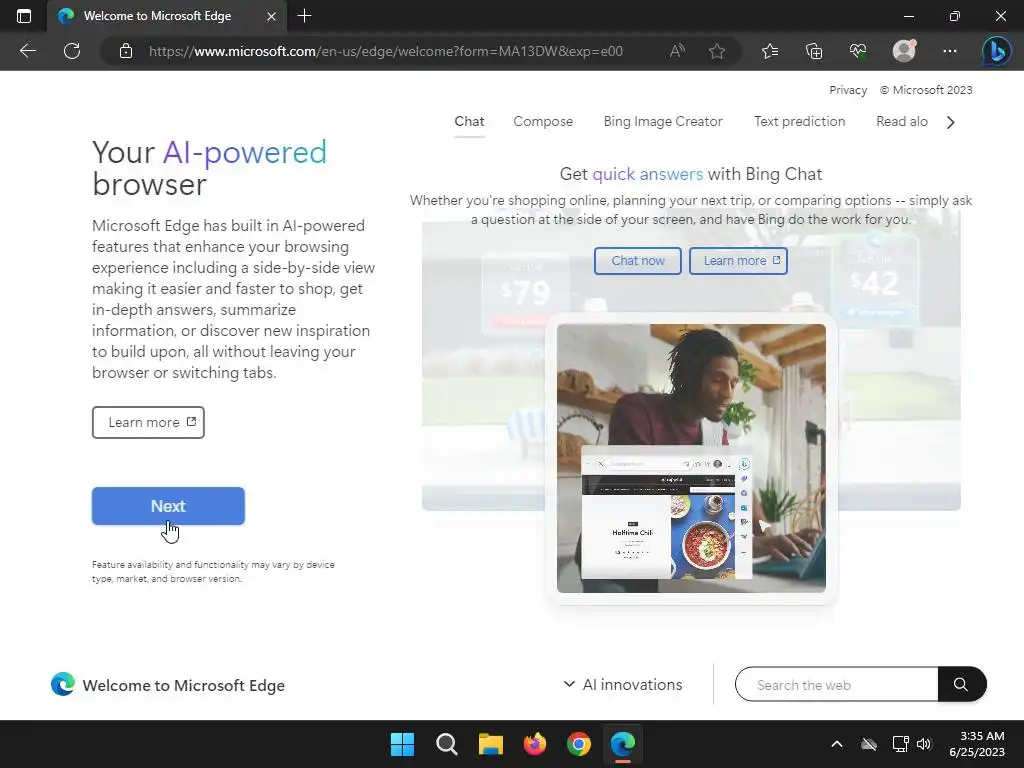Viewport: 1024px width, 768px height.
Task: Open the profile avatar menu
Action: pos(904,51)
